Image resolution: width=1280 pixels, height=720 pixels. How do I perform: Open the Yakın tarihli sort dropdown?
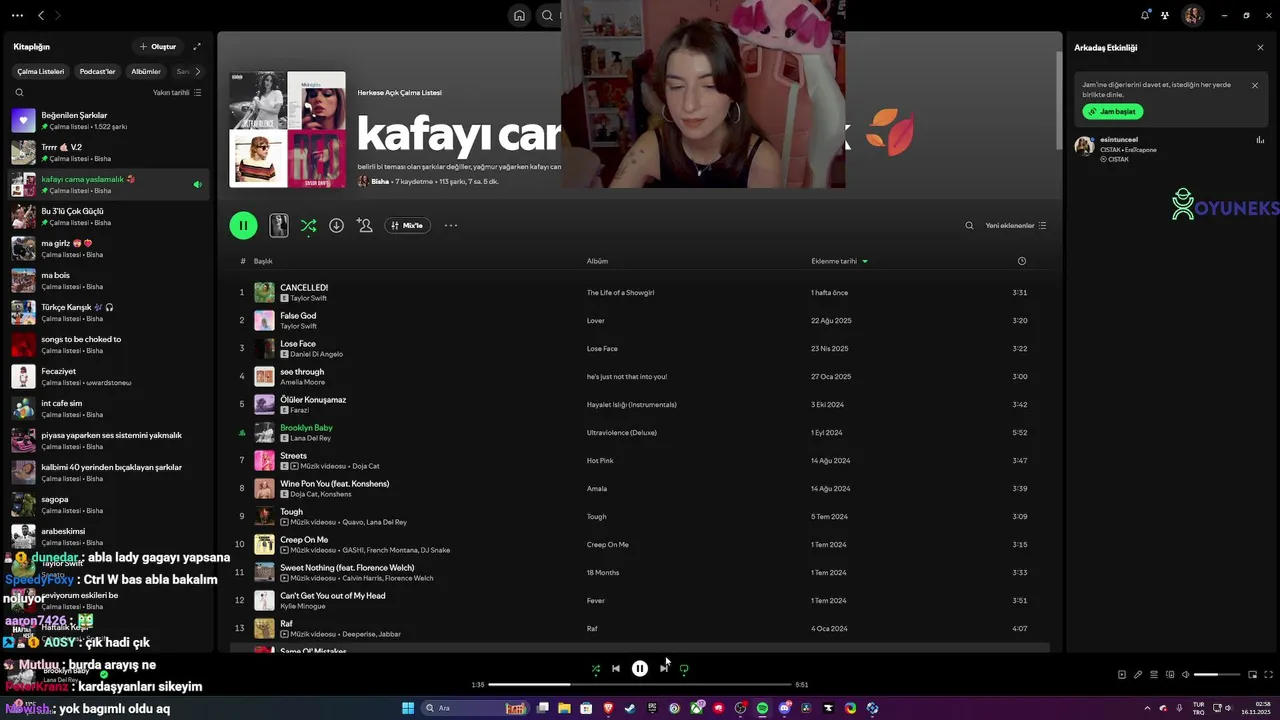177,92
